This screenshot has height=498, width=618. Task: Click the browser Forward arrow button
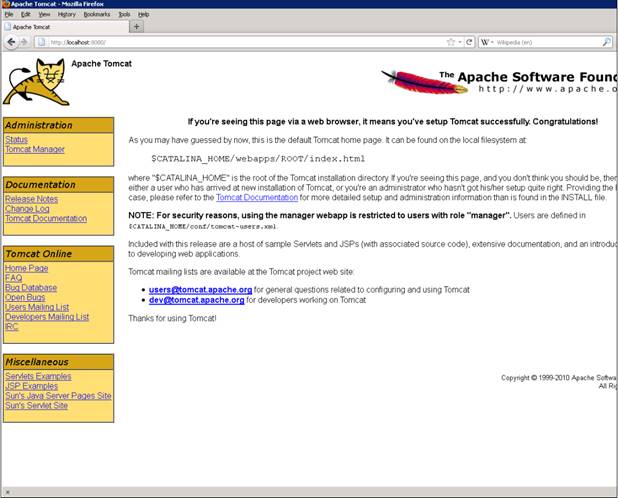pos(23,42)
